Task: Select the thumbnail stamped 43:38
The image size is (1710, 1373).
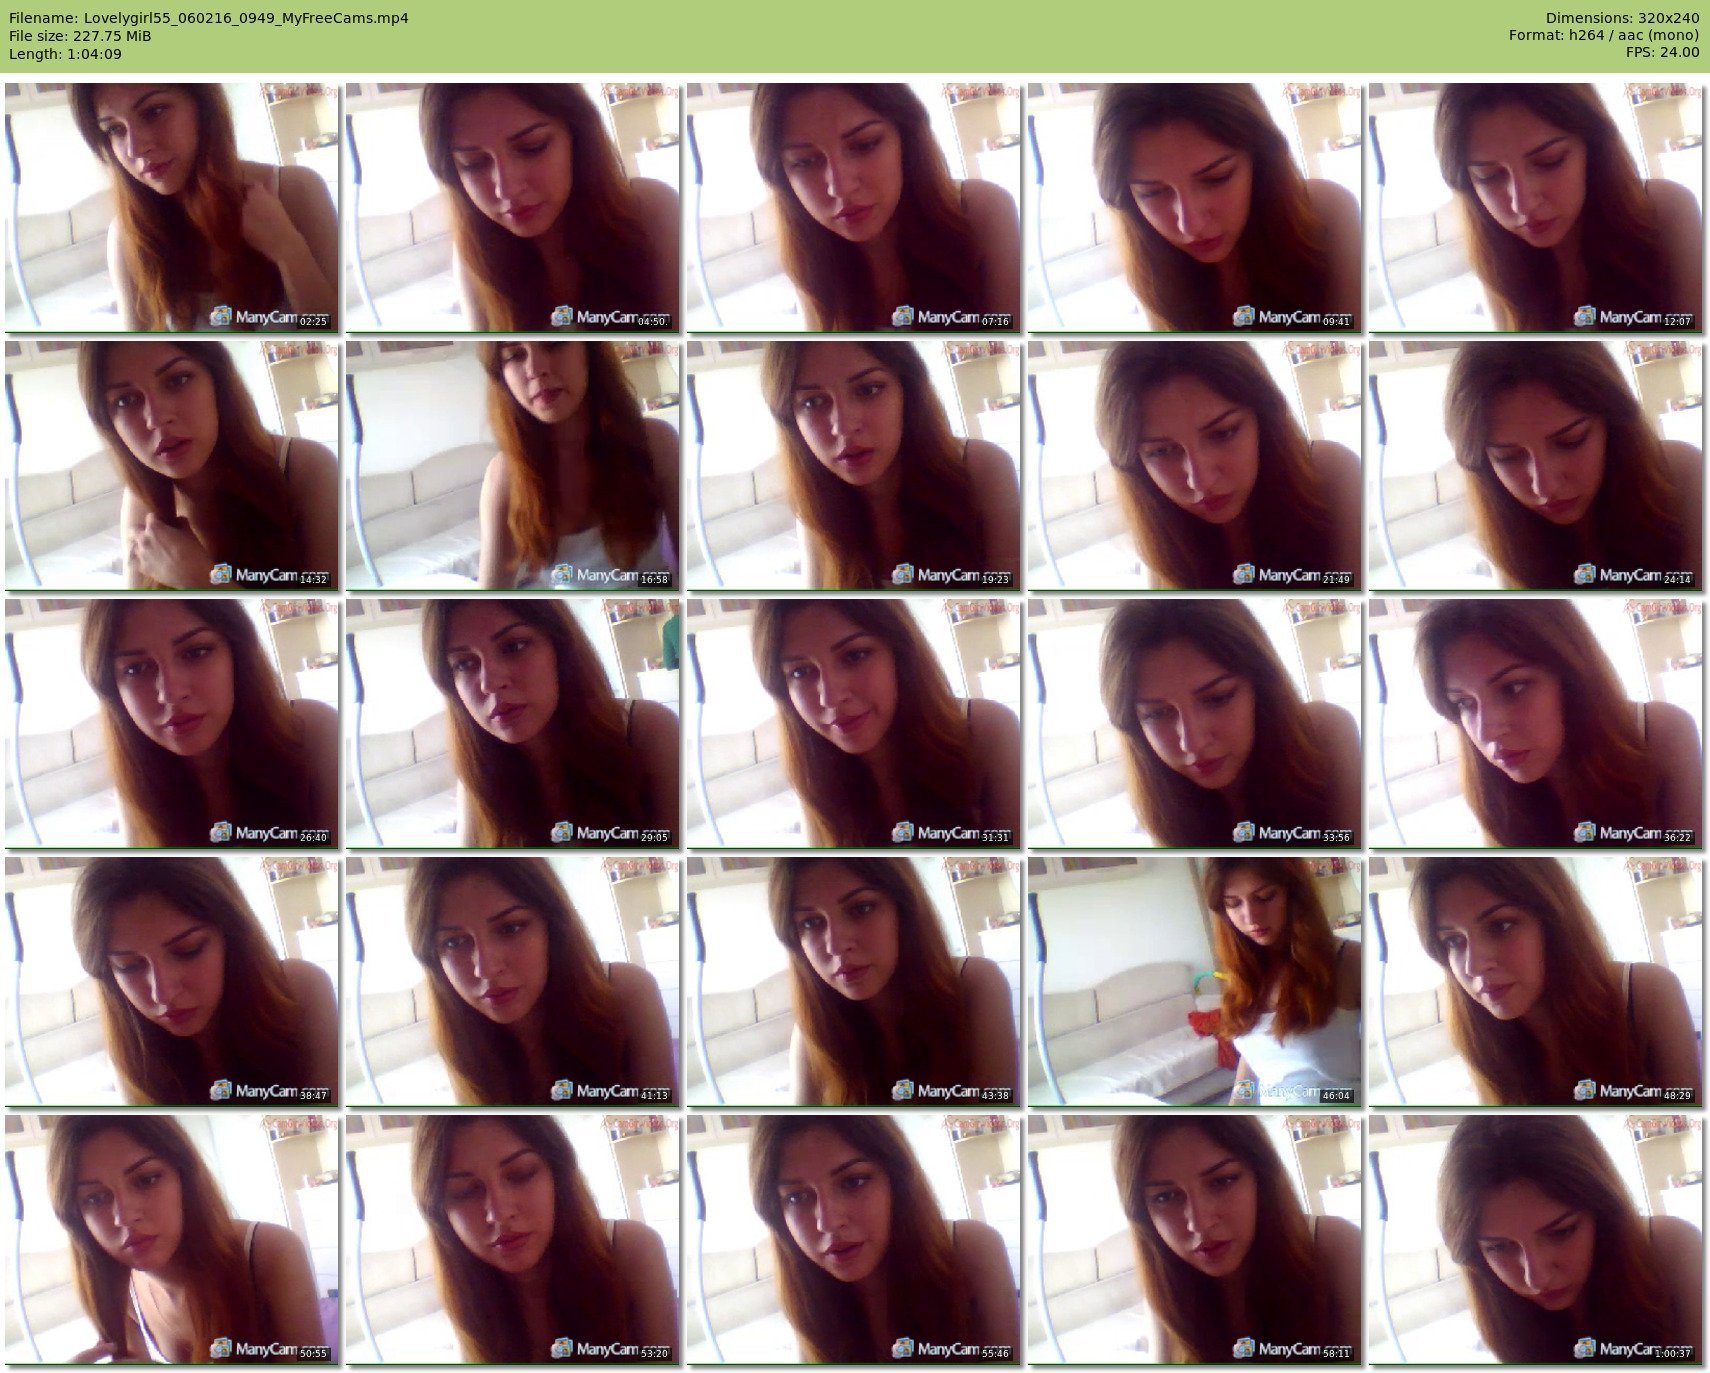Action: (x=853, y=981)
